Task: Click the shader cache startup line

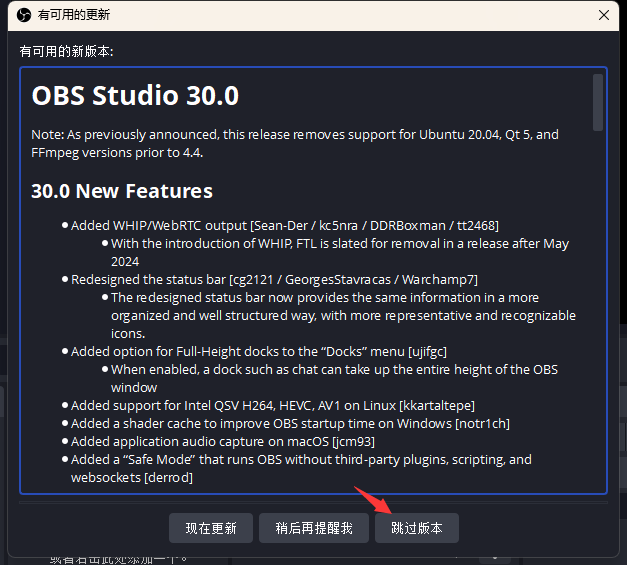Action: tap(290, 423)
